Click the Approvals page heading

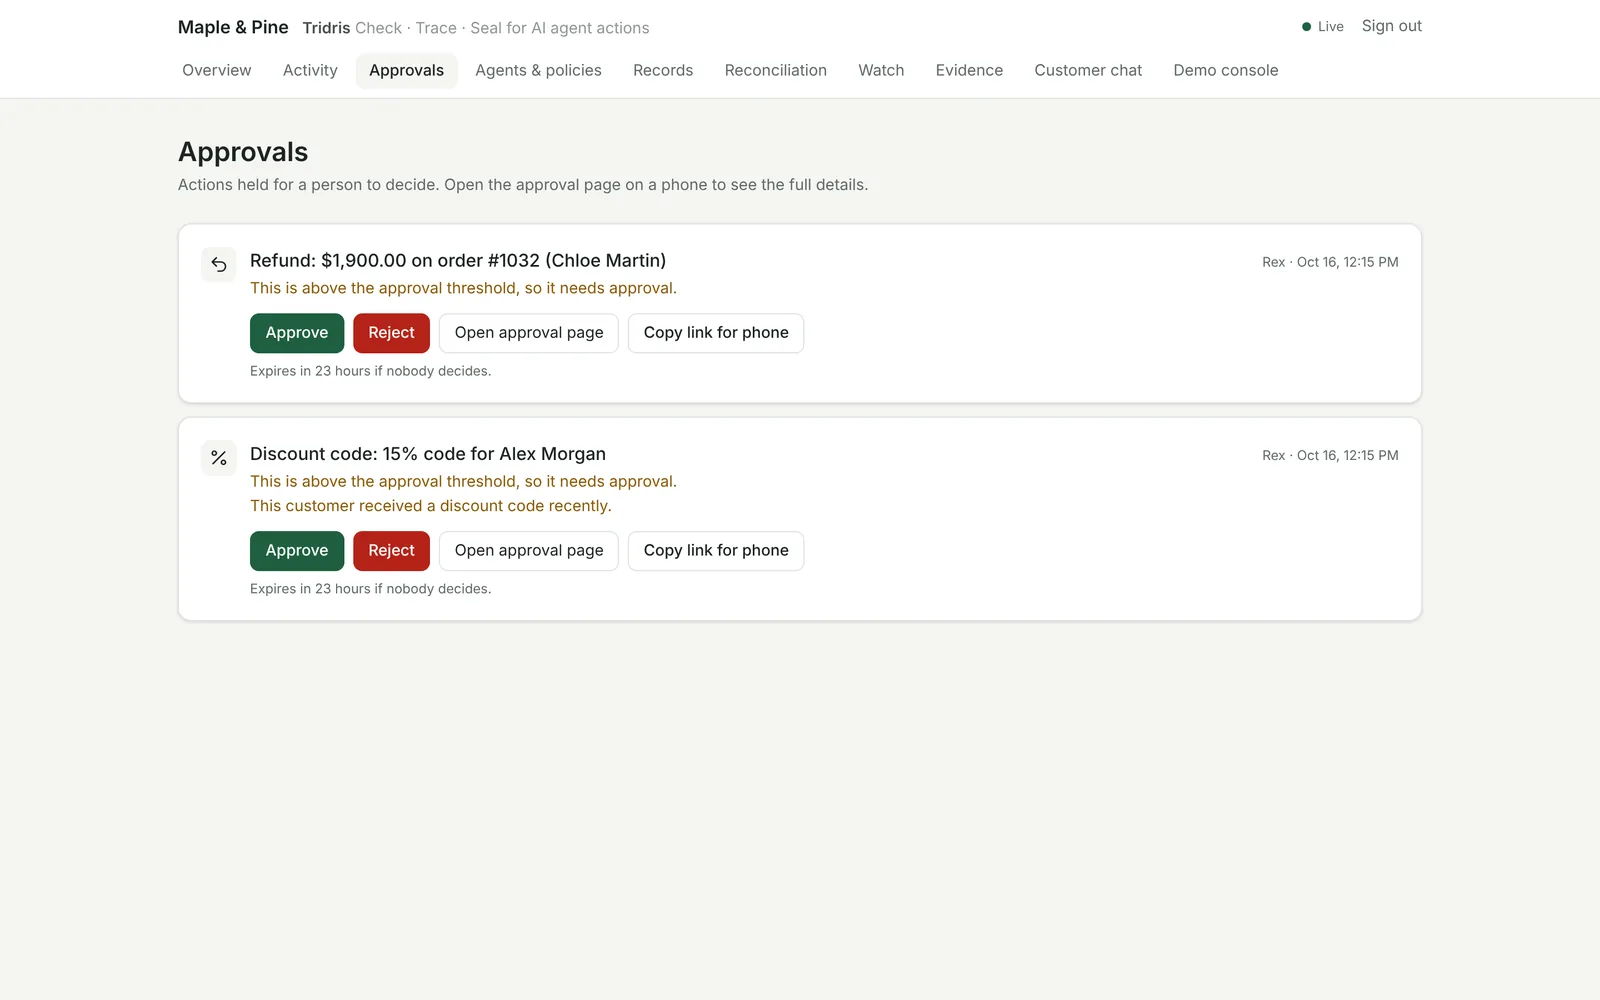[x=243, y=152]
